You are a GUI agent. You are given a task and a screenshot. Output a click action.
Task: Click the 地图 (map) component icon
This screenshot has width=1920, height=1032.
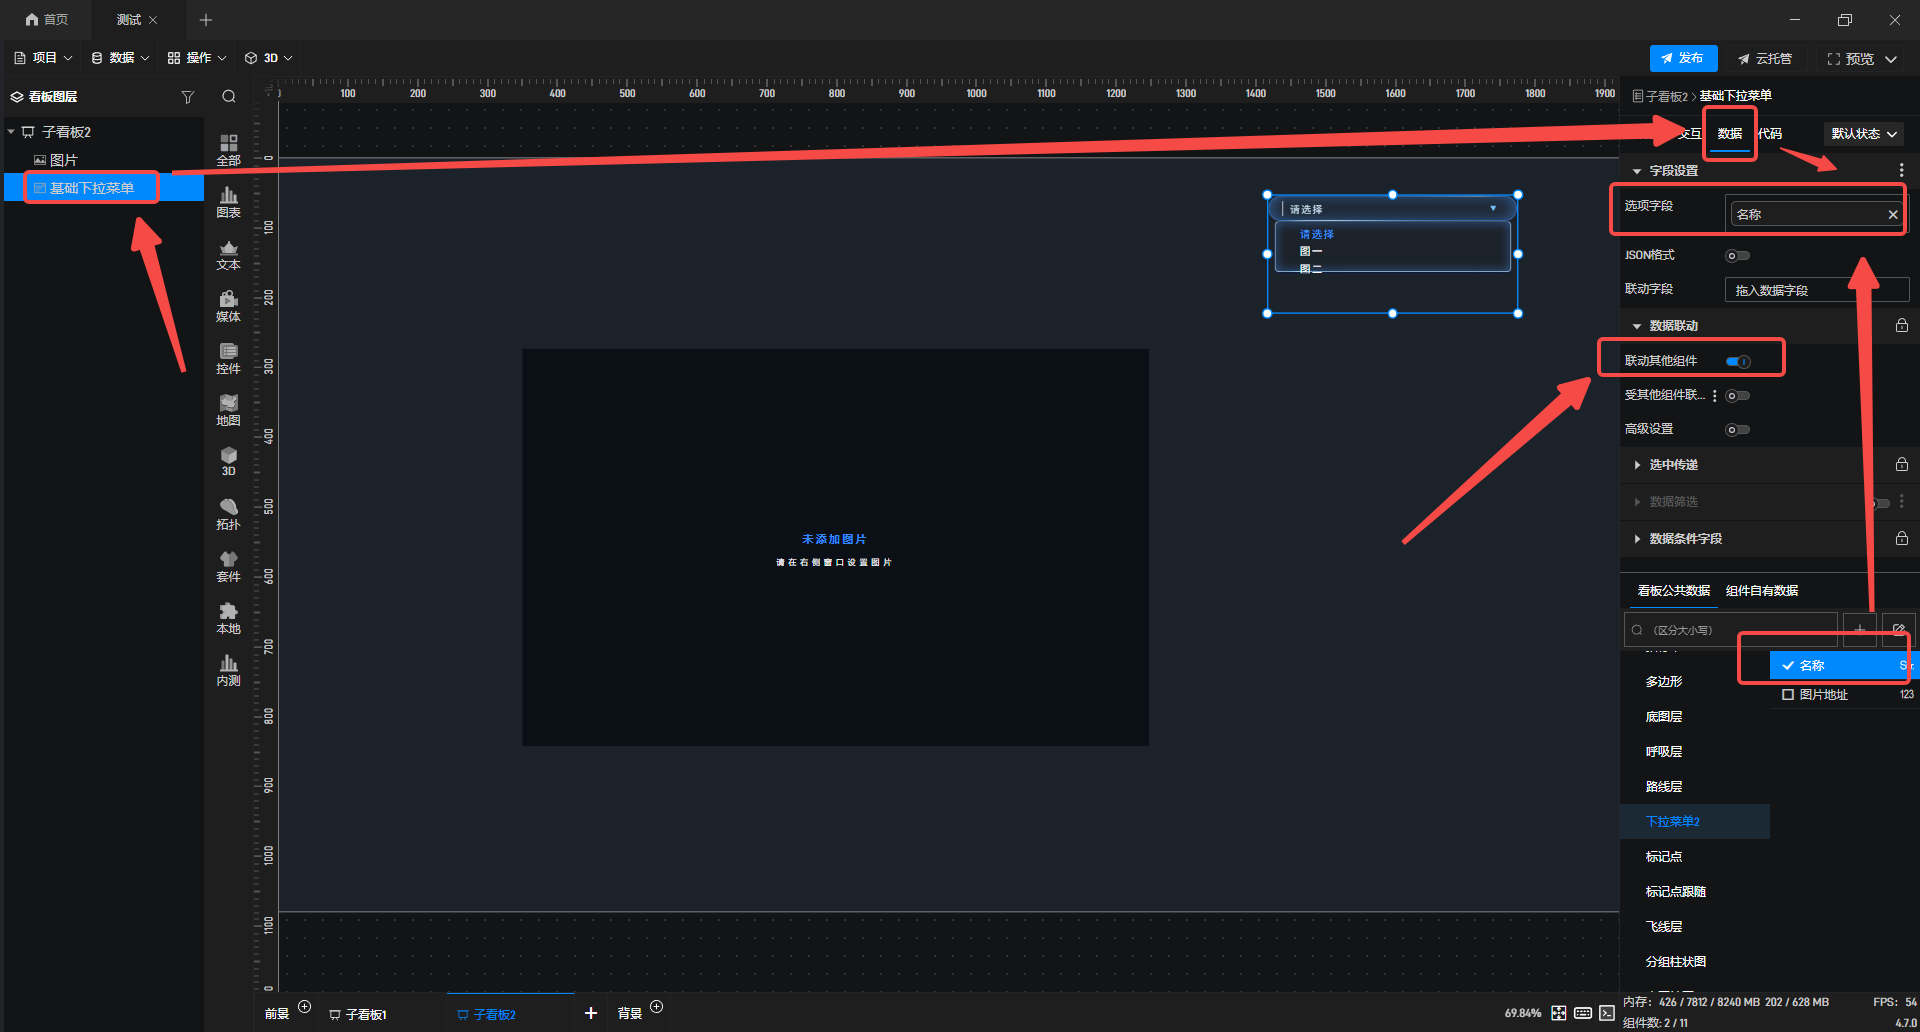228,410
